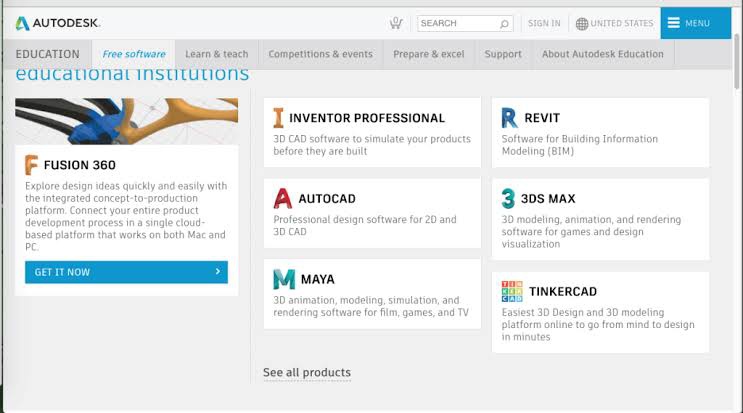Open the MENU button
Image resolution: width=743 pixels, height=413 pixels.
click(696, 23)
